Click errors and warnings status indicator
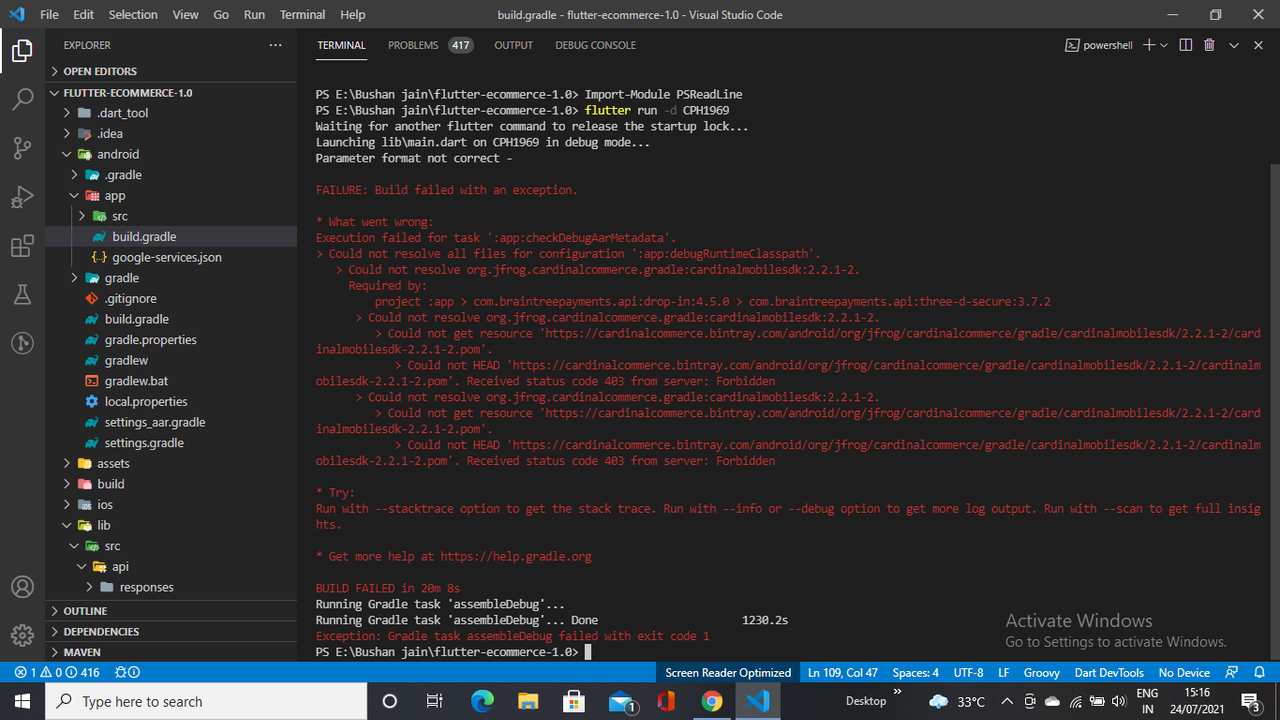Viewport: 1280px width, 720px height. [x=57, y=673]
